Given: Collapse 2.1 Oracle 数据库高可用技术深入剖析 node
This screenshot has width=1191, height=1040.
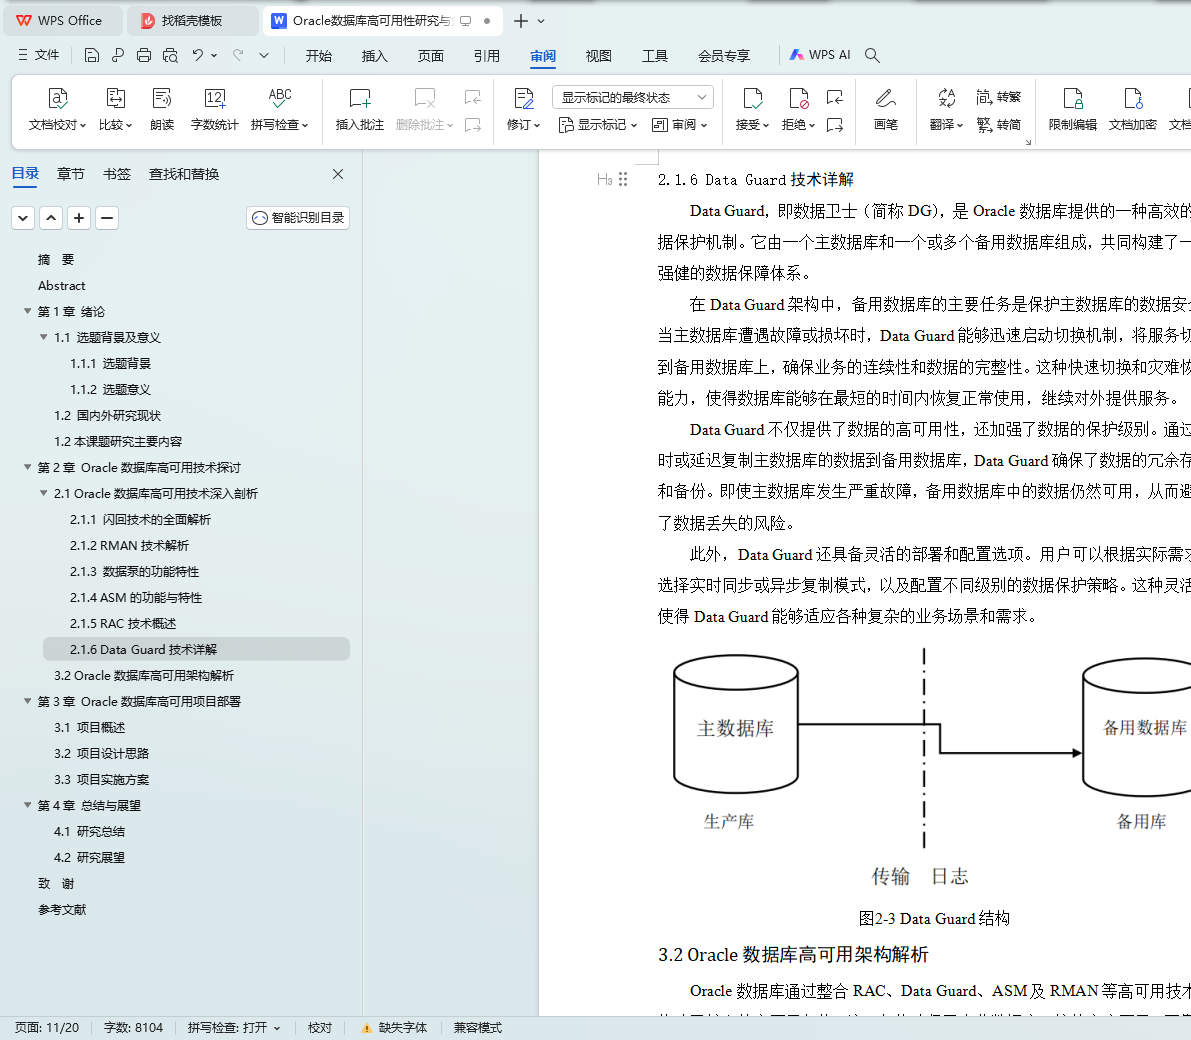Looking at the screenshot, I should point(43,493).
